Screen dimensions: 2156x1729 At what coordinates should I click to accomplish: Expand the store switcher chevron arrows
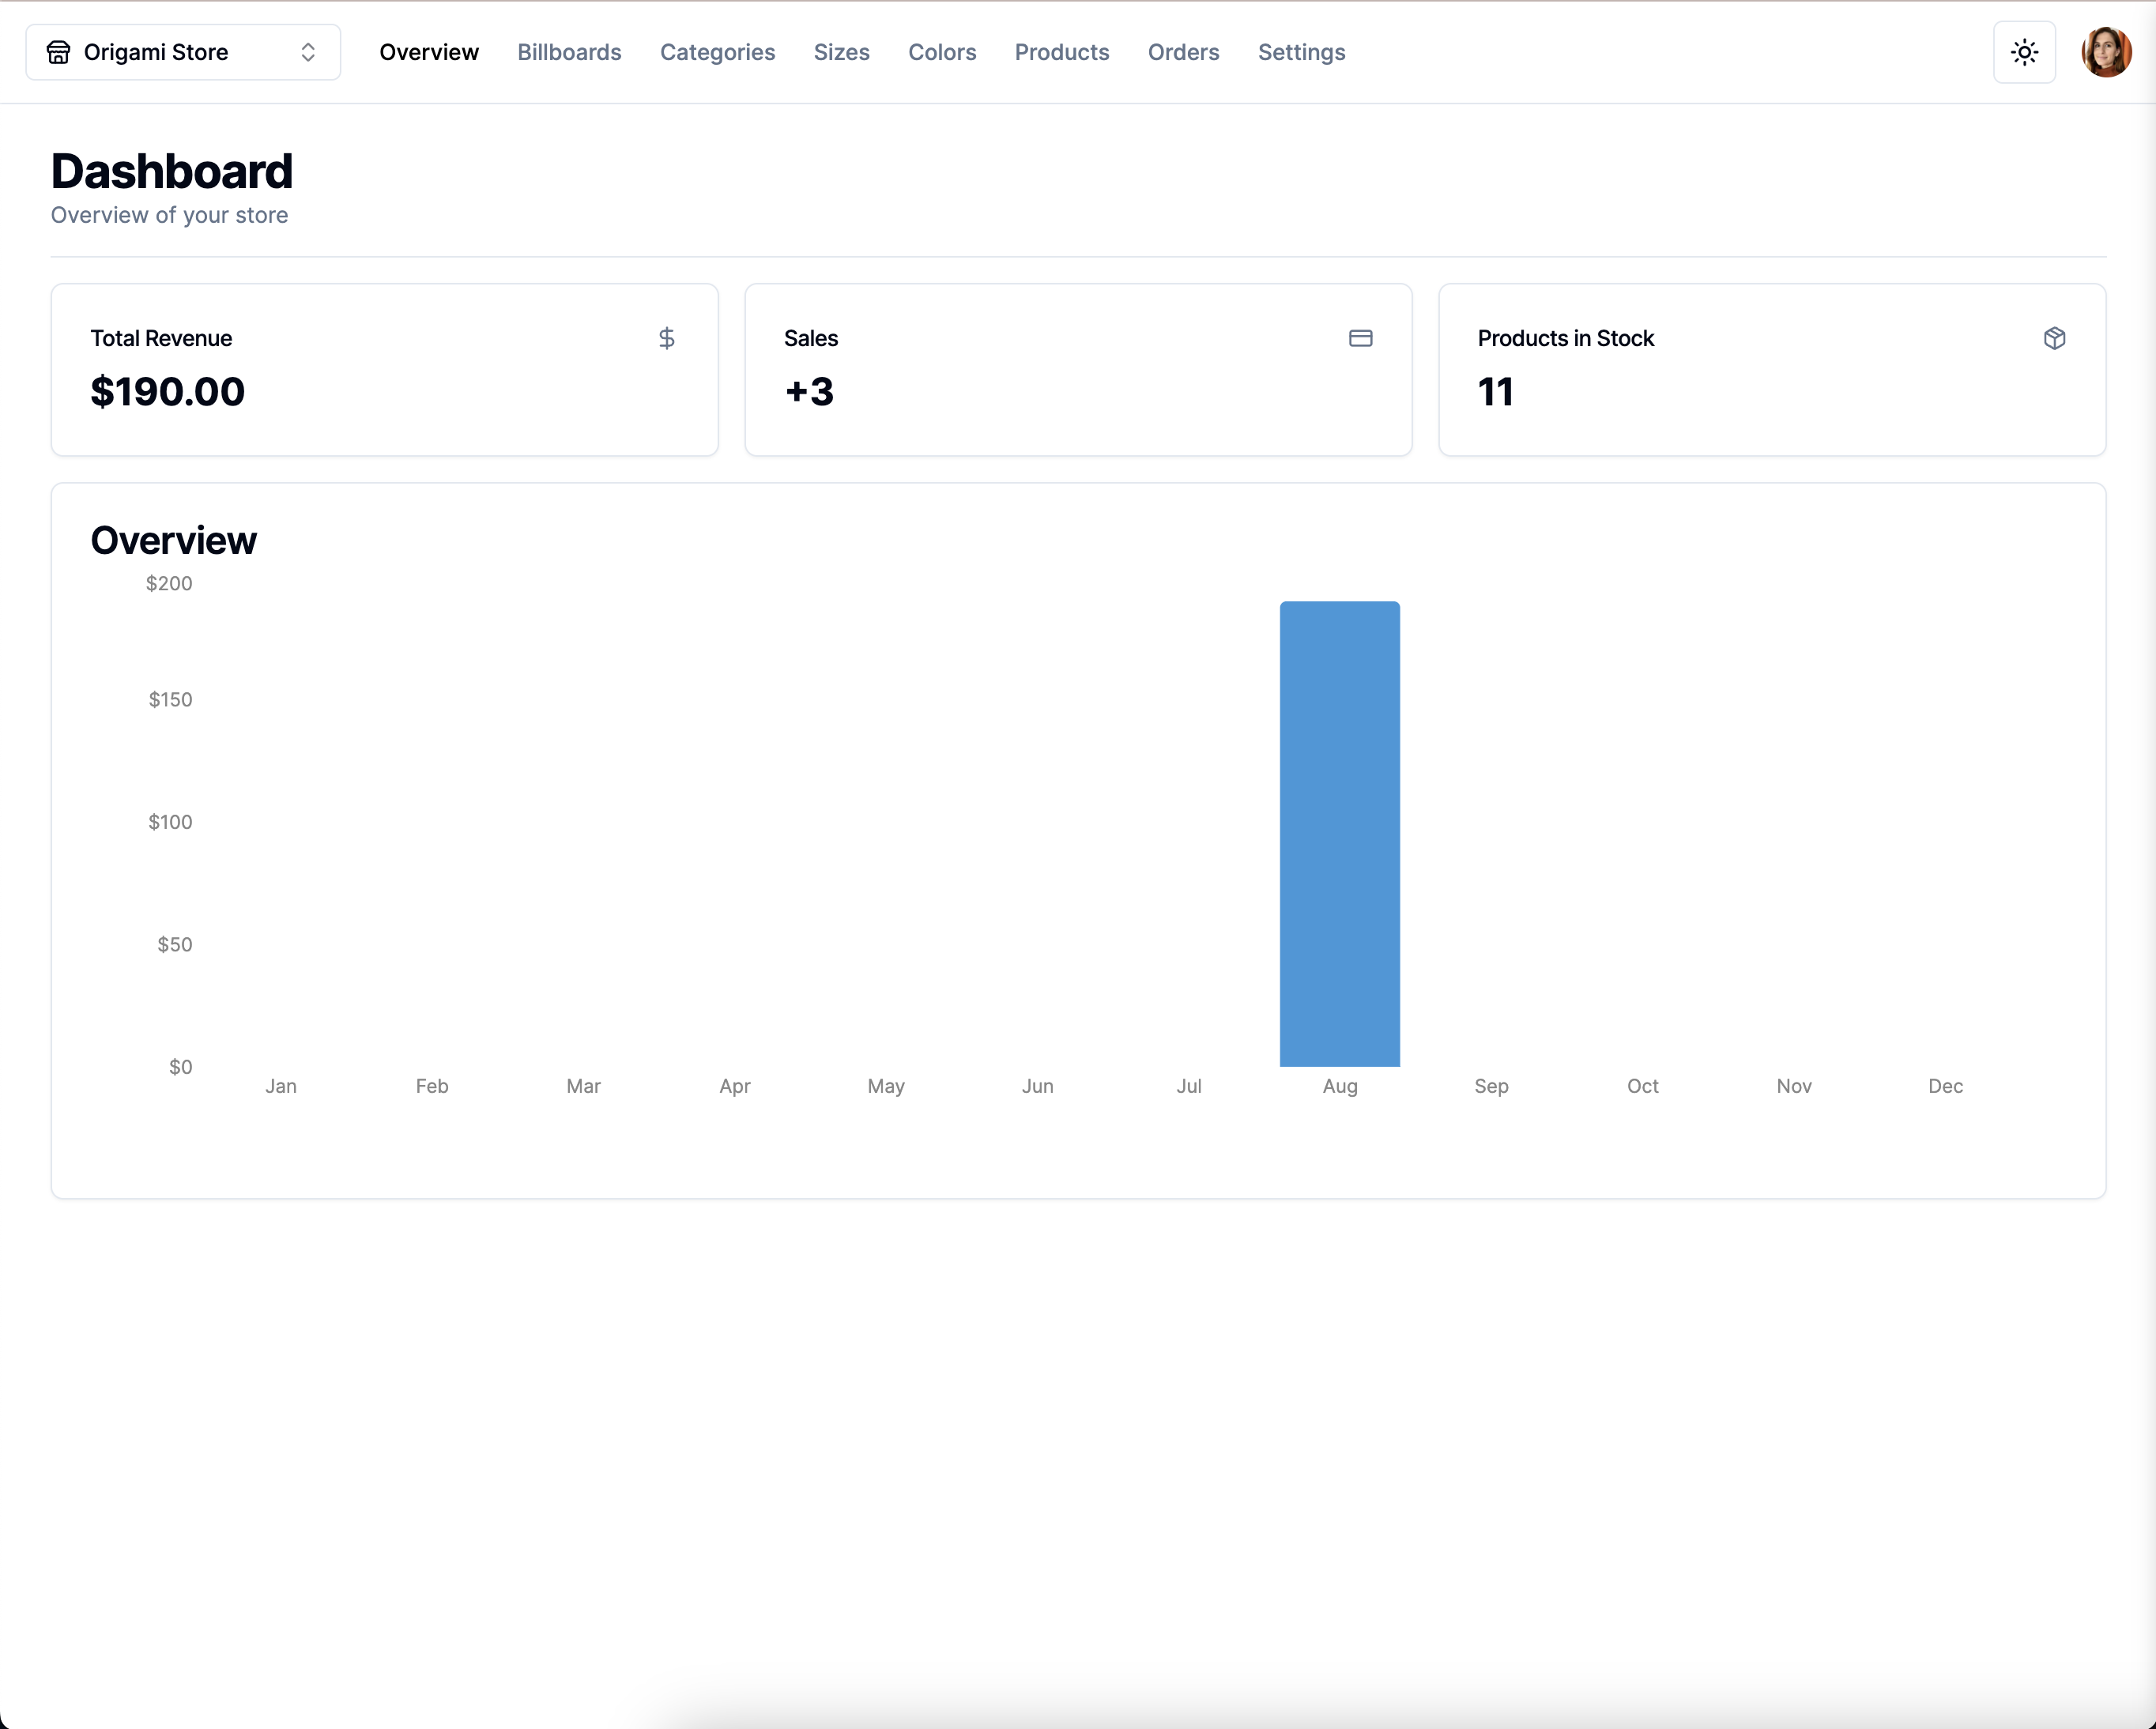coord(308,52)
